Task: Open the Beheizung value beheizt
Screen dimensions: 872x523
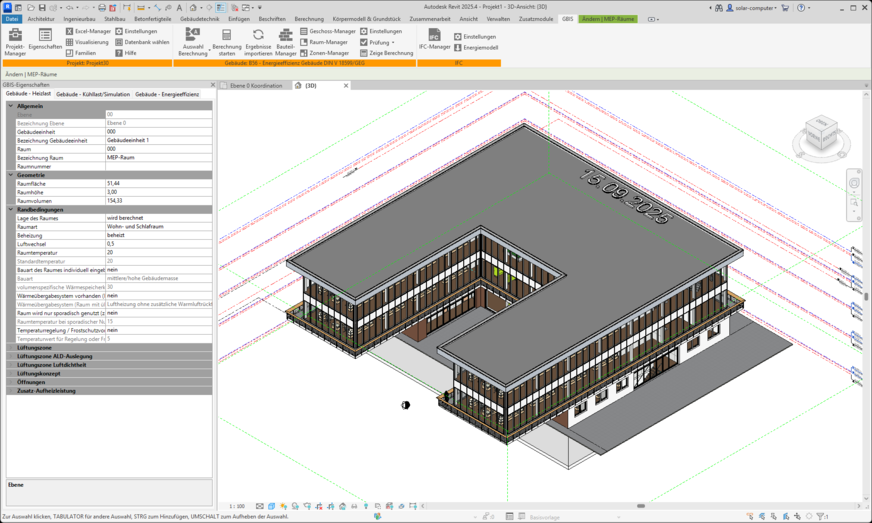Action: pyautogui.click(x=158, y=235)
